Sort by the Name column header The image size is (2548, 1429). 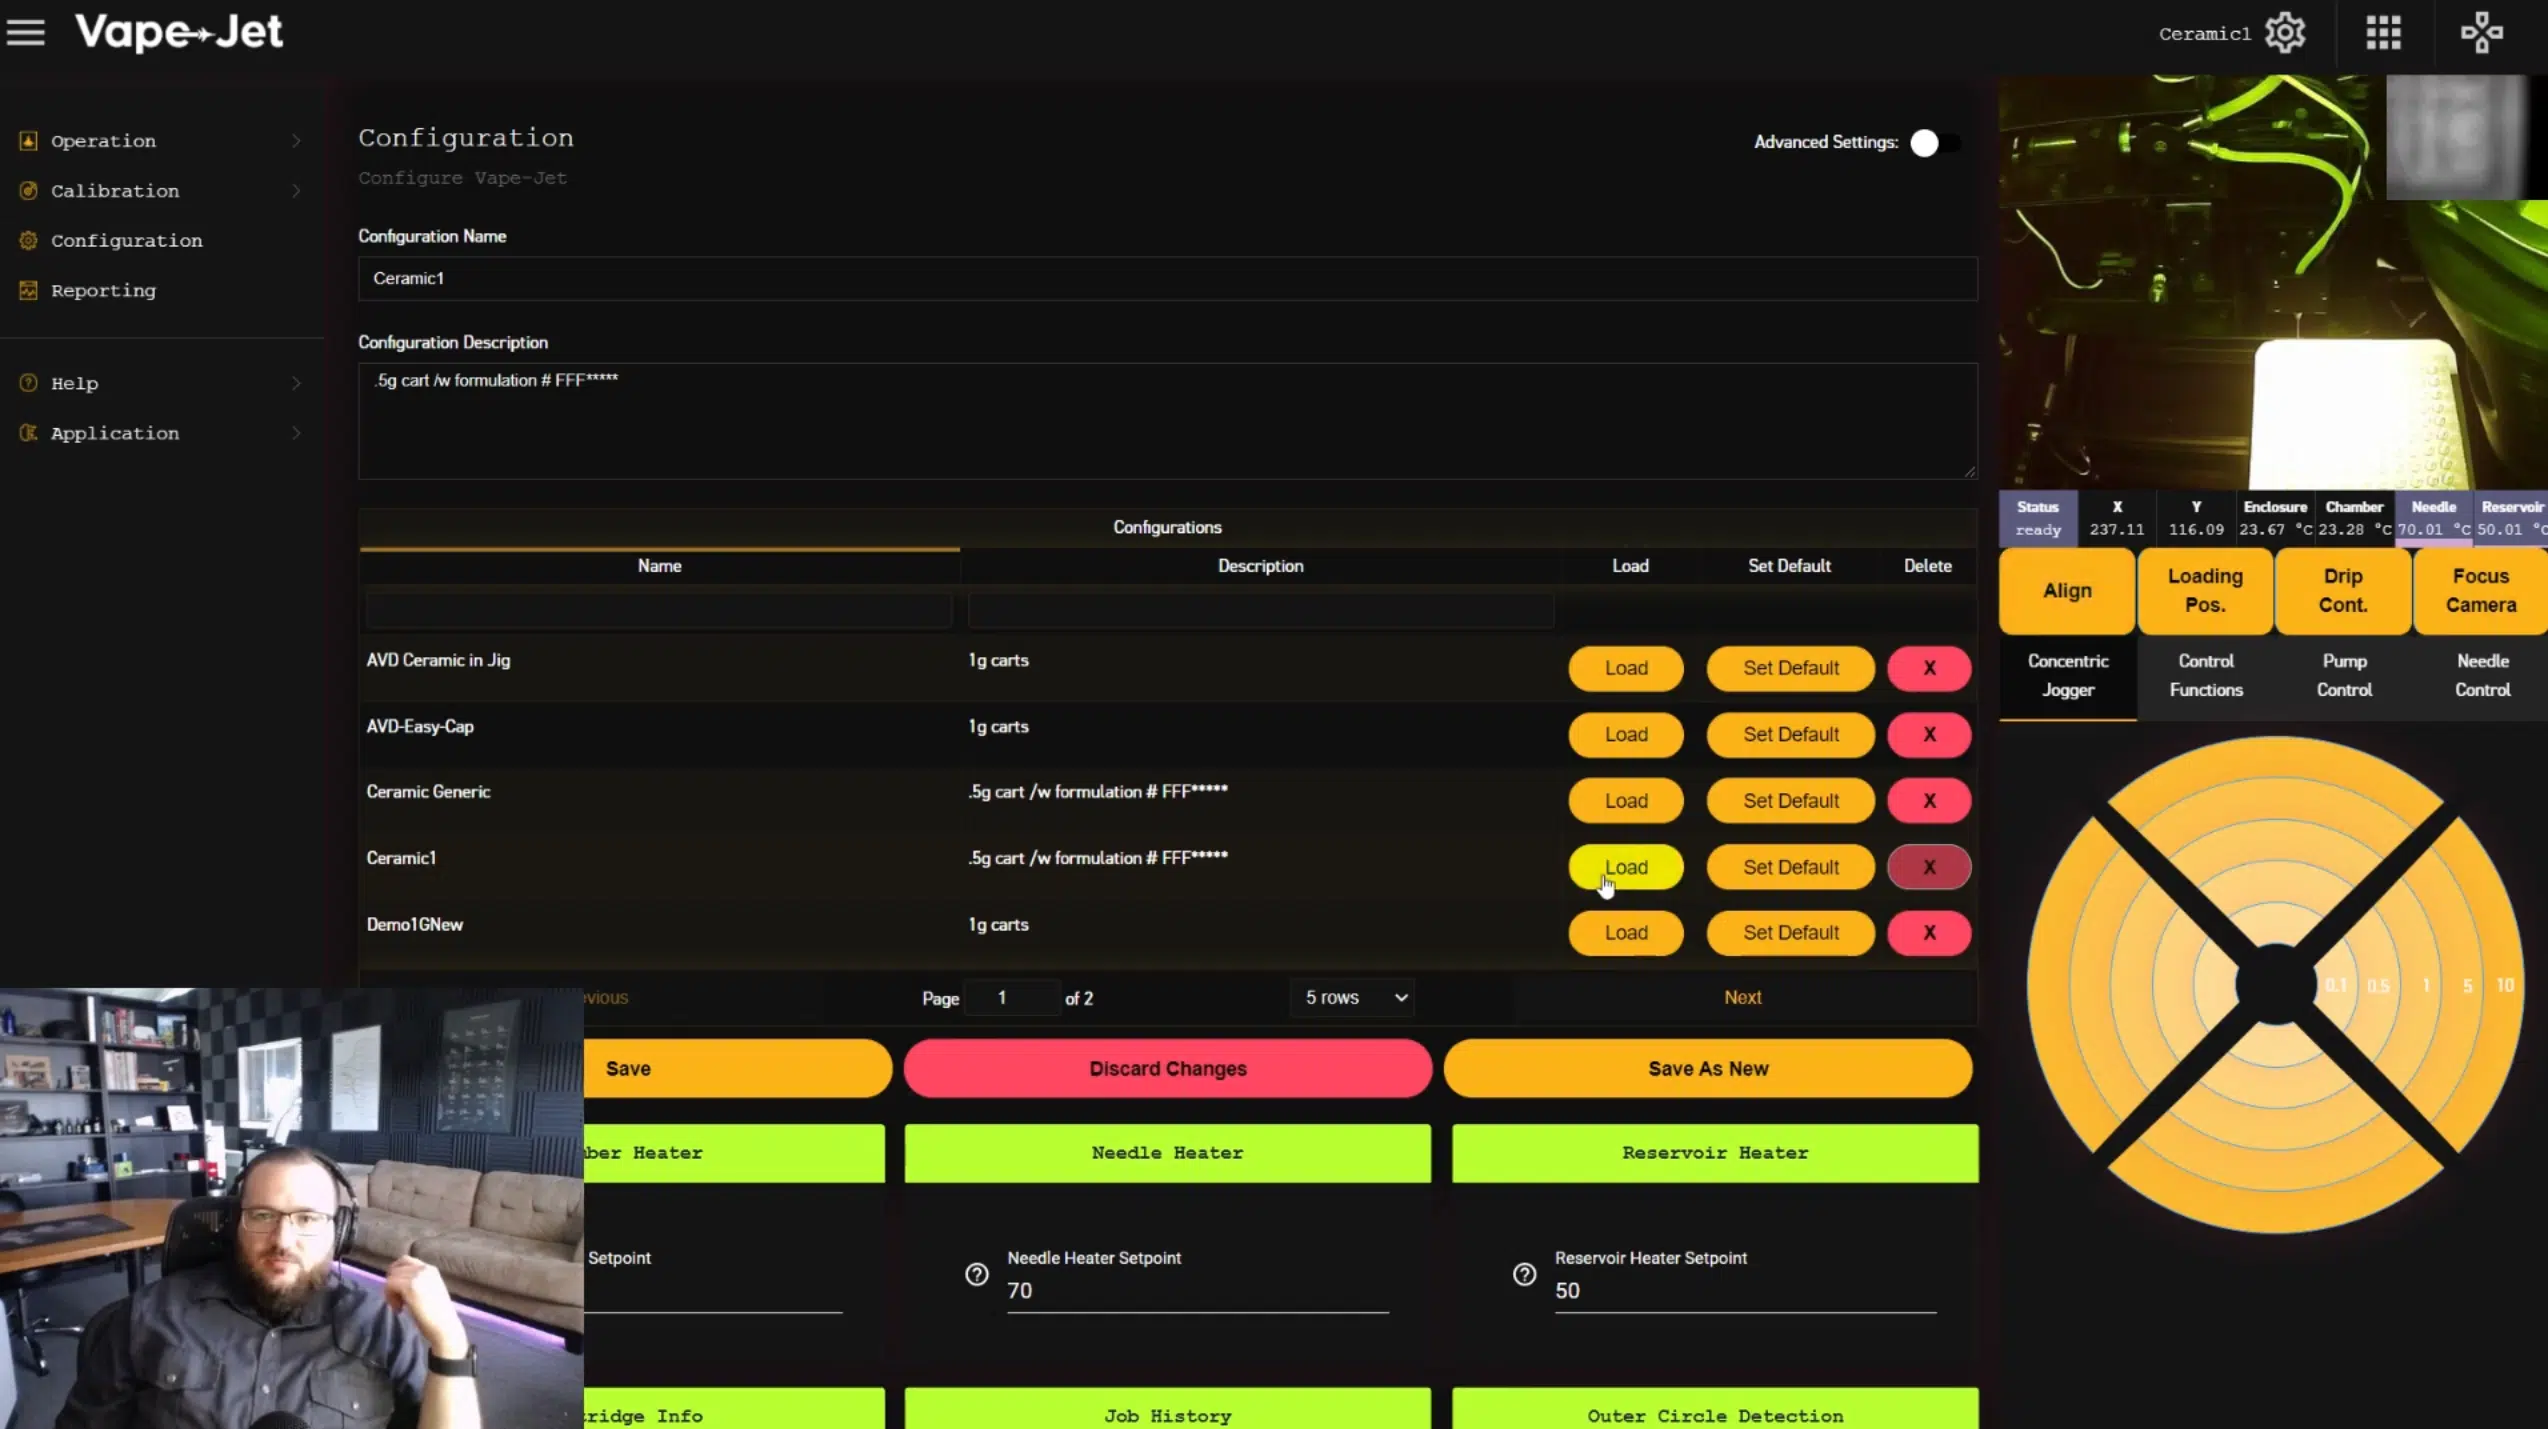click(x=659, y=566)
